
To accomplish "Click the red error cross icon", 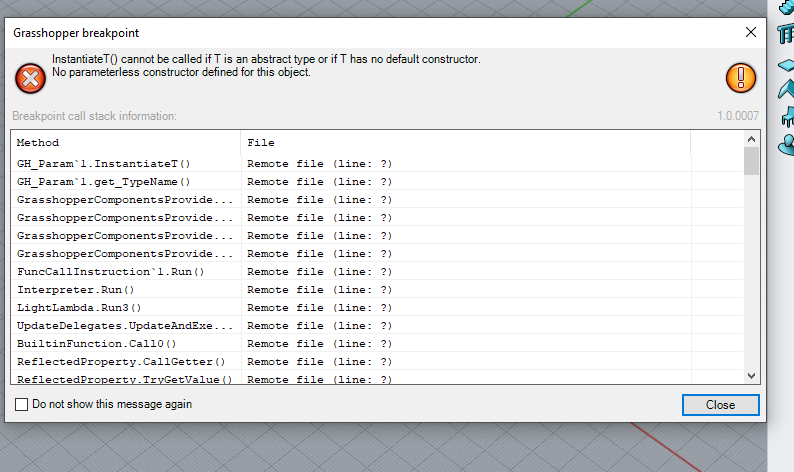I will click(x=30, y=78).
